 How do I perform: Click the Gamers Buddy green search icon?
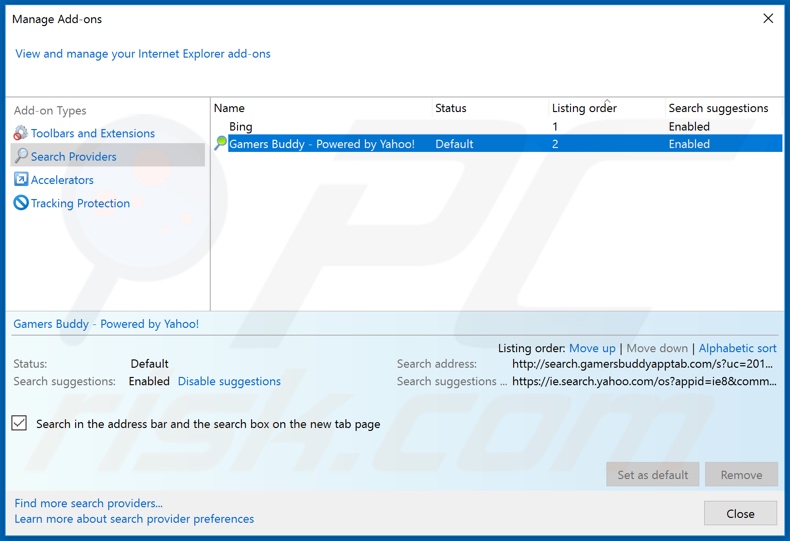[x=220, y=143]
